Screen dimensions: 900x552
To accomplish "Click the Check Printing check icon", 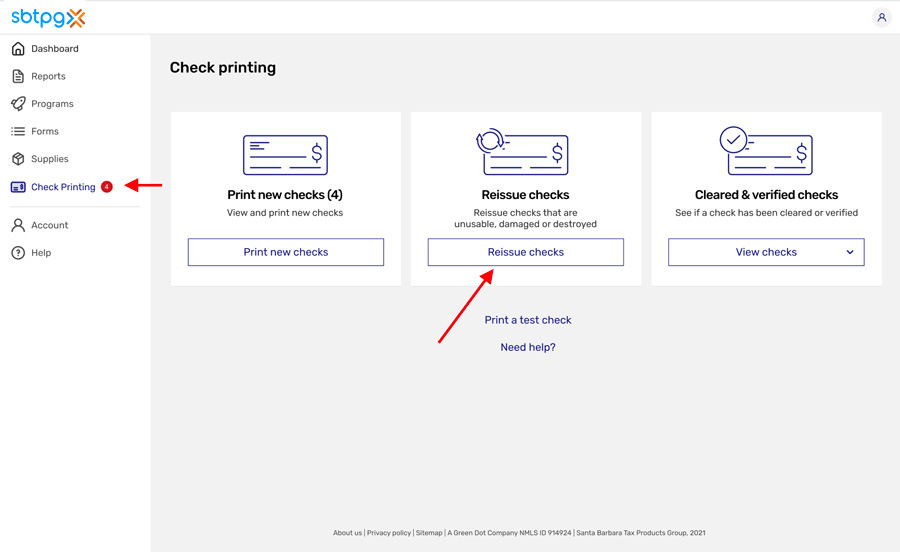I will (x=18, y=187).
